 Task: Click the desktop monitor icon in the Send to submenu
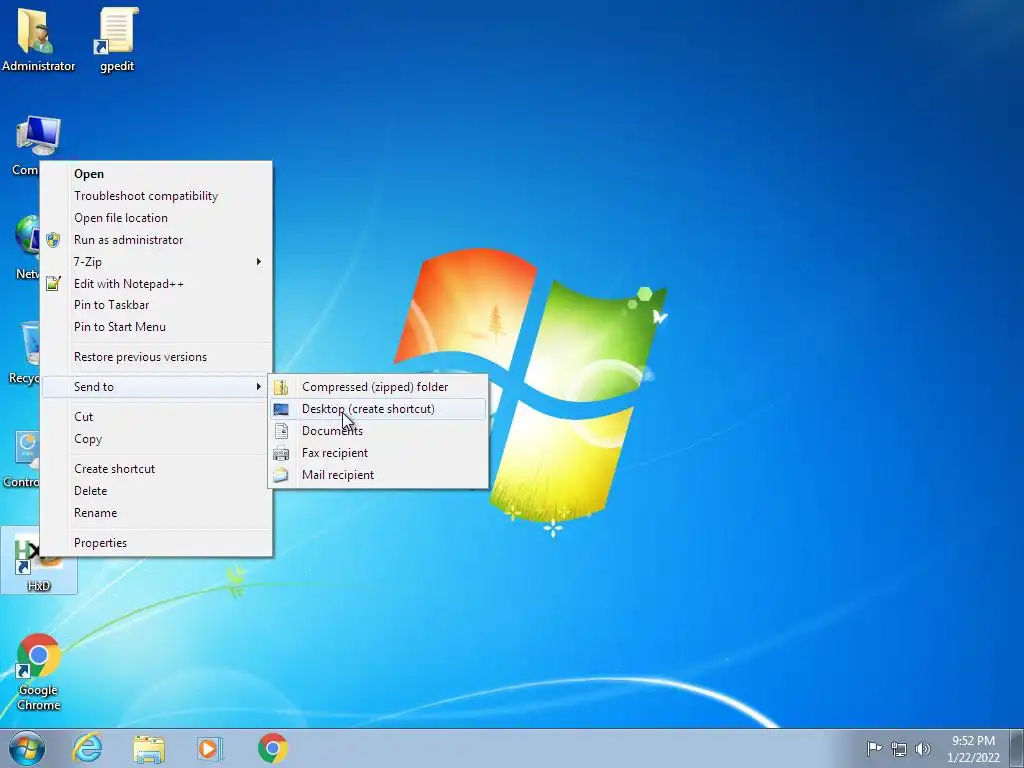coord(281,409)
